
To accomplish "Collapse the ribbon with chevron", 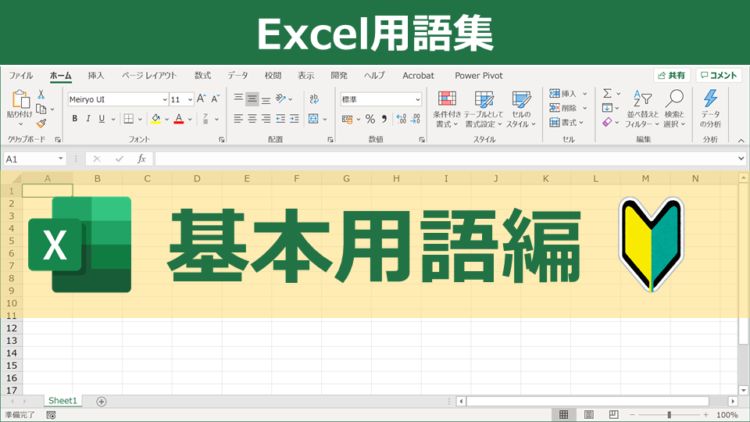I will pyautogui.click(x=741, y=140).
